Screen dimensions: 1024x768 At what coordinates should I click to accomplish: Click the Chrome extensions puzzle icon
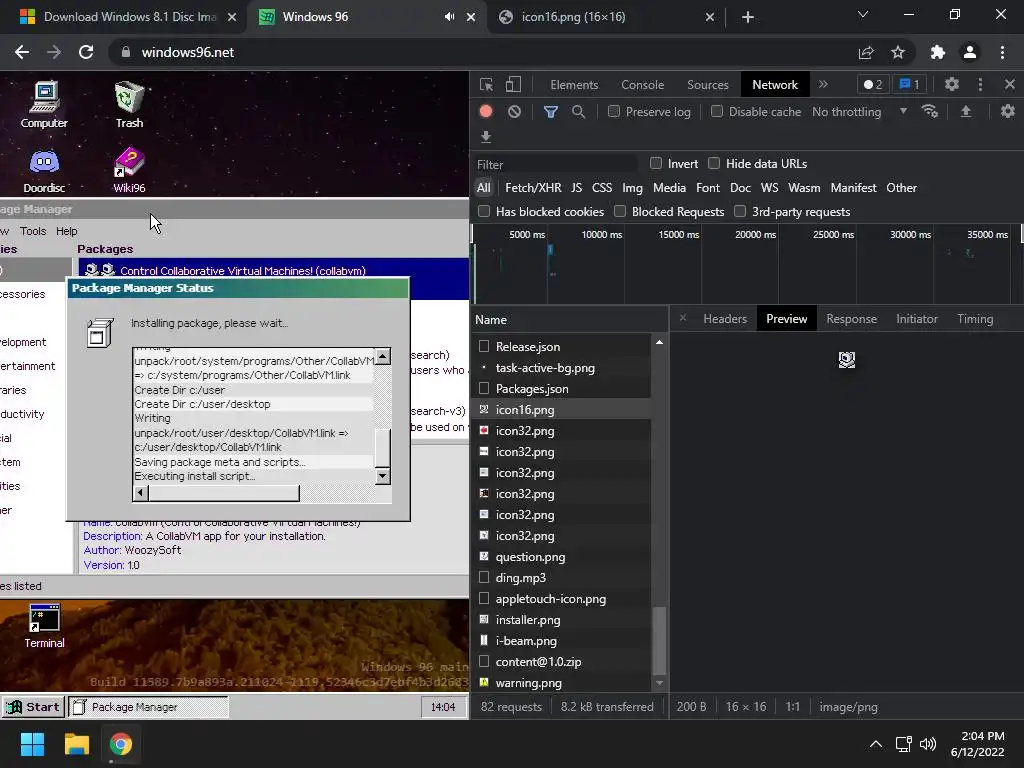tap(938, 52)
